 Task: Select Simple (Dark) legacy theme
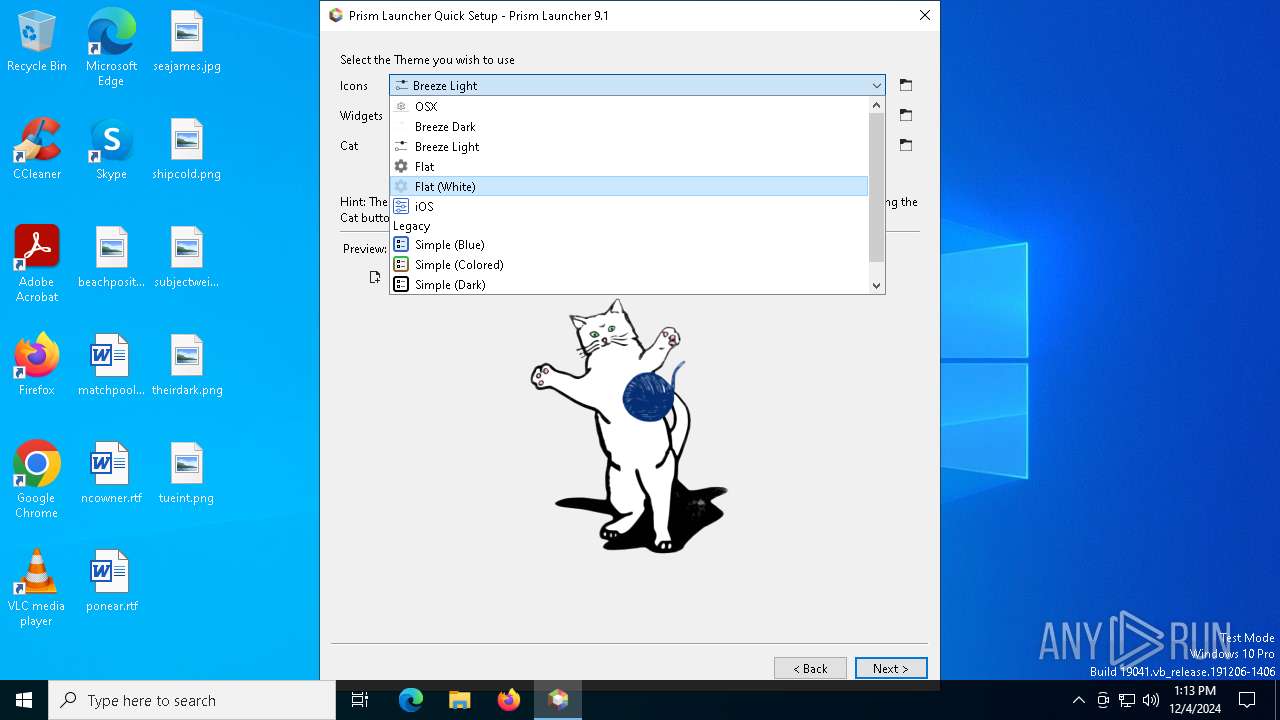tap(629, 284)
